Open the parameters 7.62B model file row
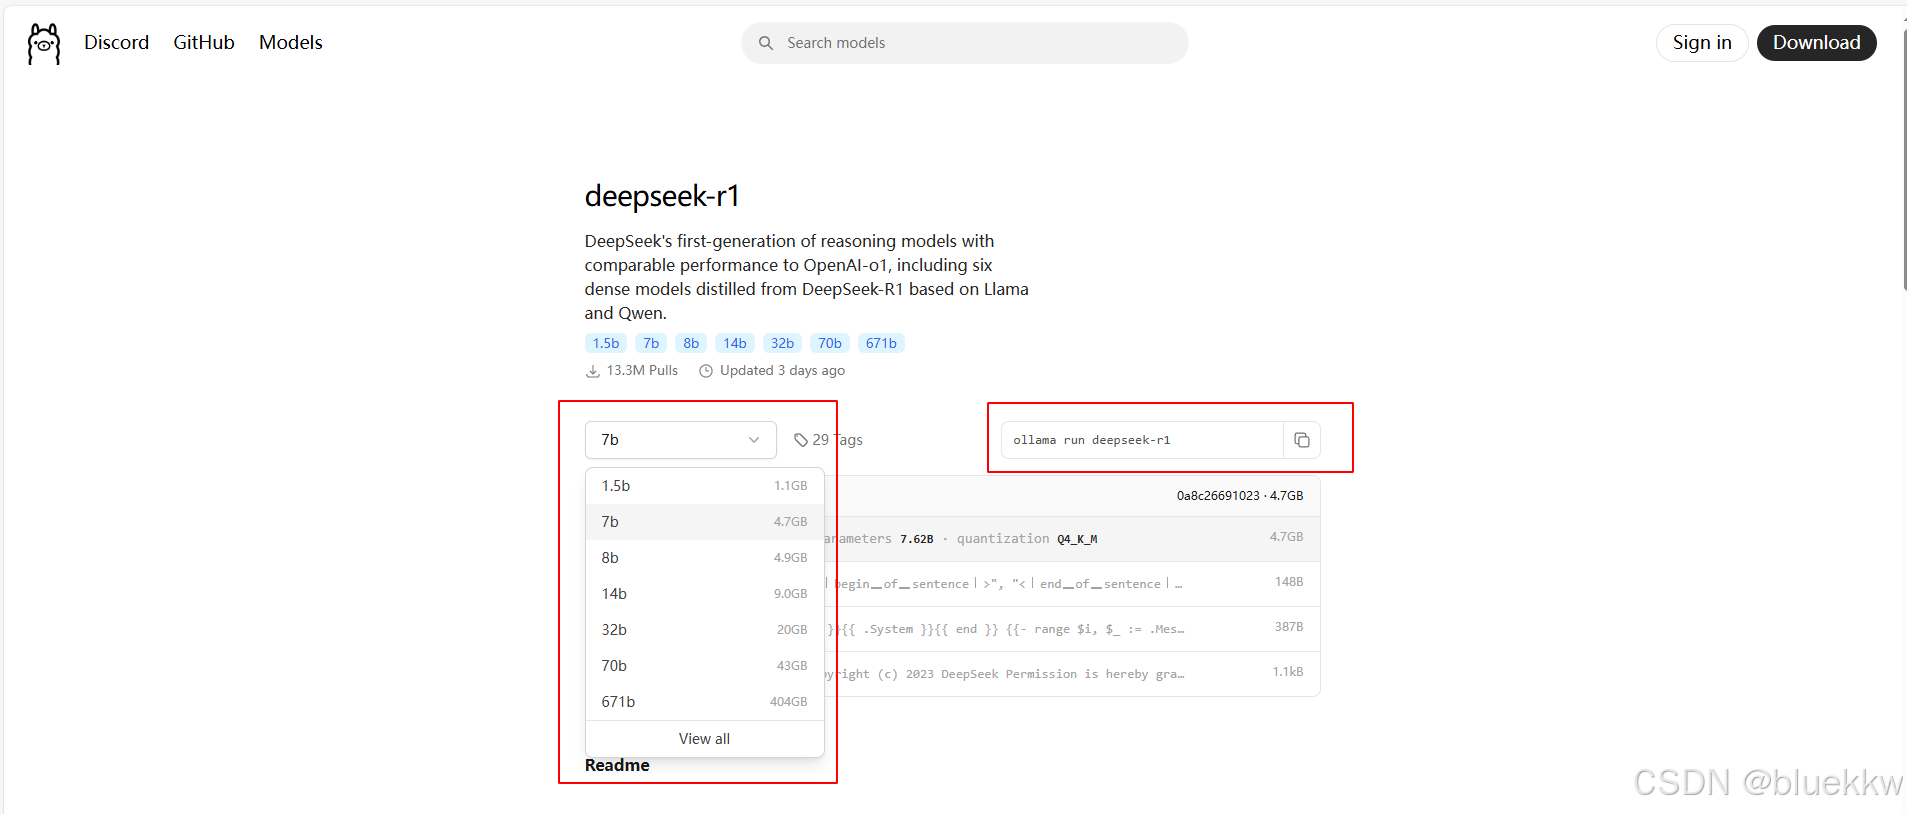The height and width of the screenshot is (814, 1907). tap(1071, 538)
